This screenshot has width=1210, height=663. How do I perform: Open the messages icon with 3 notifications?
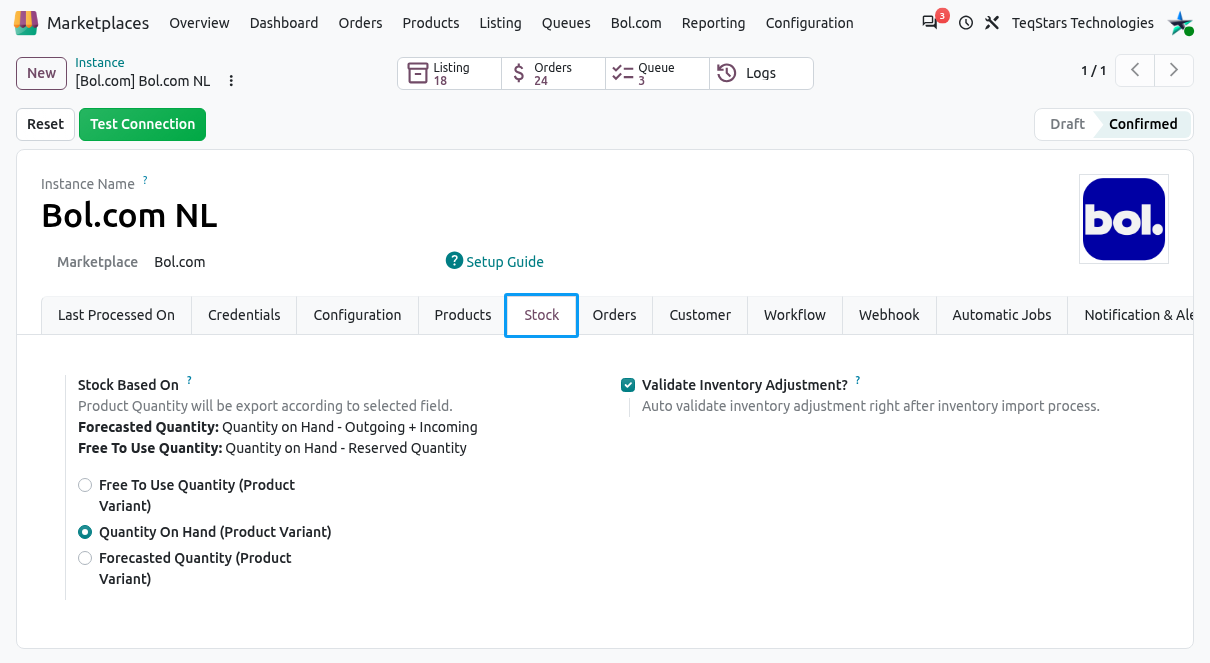(931, 22)
